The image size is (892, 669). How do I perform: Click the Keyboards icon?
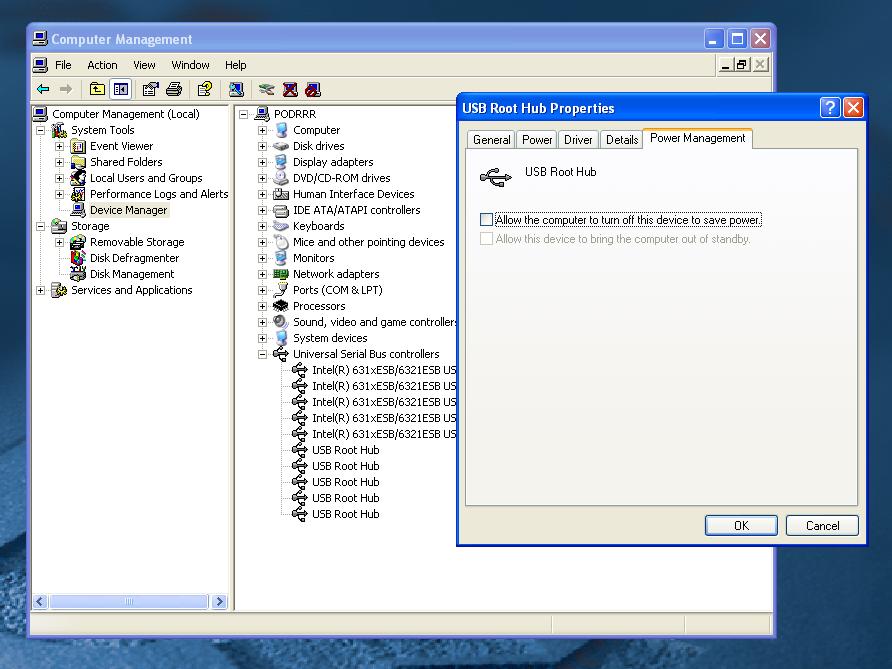(281, 226)
